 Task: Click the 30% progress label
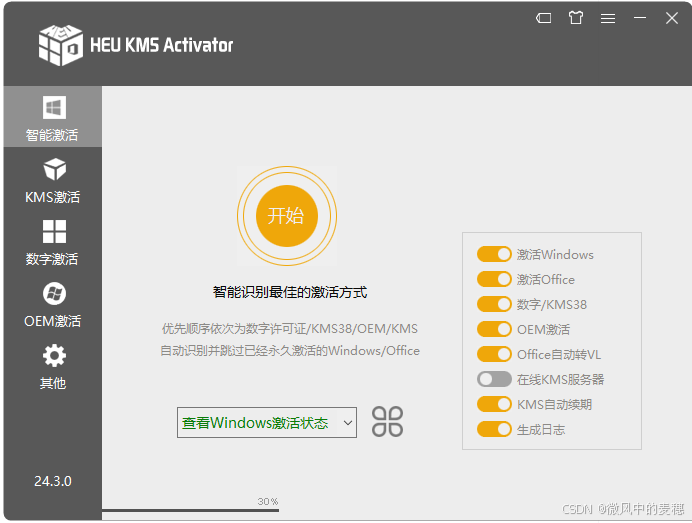(x=268, y=502)
